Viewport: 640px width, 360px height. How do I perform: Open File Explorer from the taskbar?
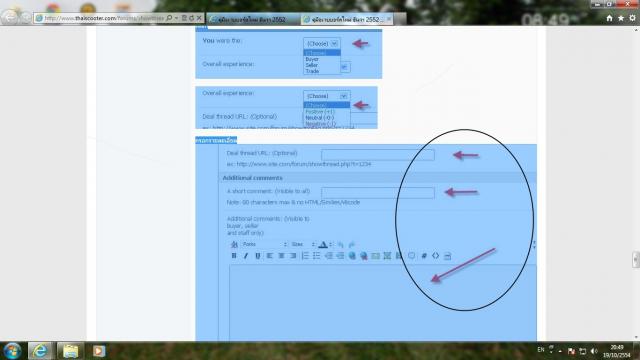click(70, 351)
